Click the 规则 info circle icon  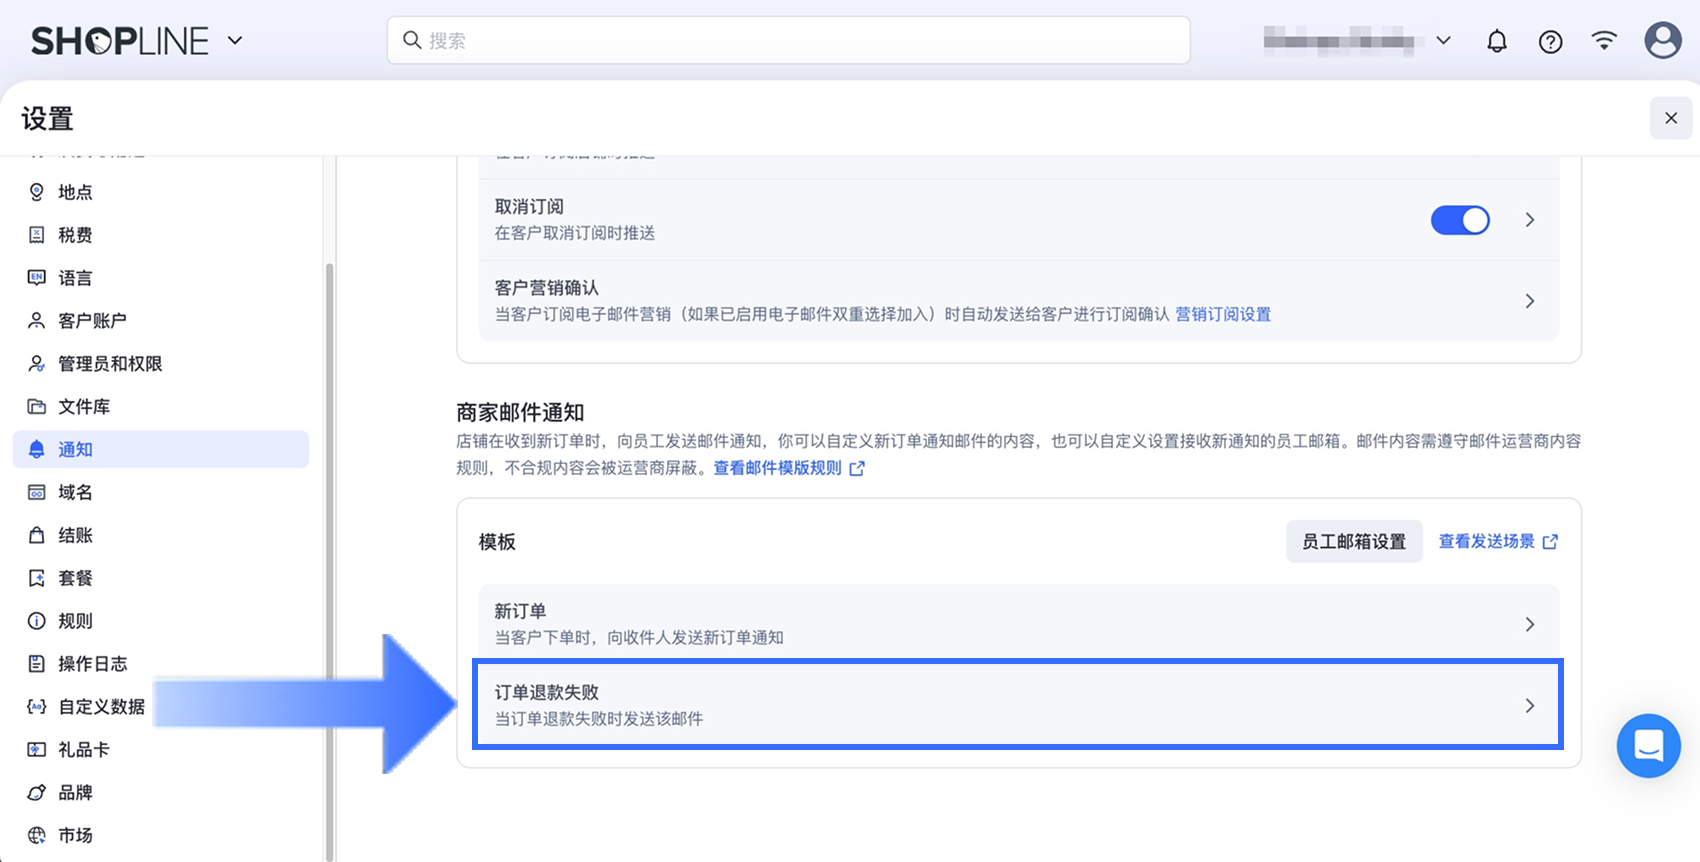(37, 621)
